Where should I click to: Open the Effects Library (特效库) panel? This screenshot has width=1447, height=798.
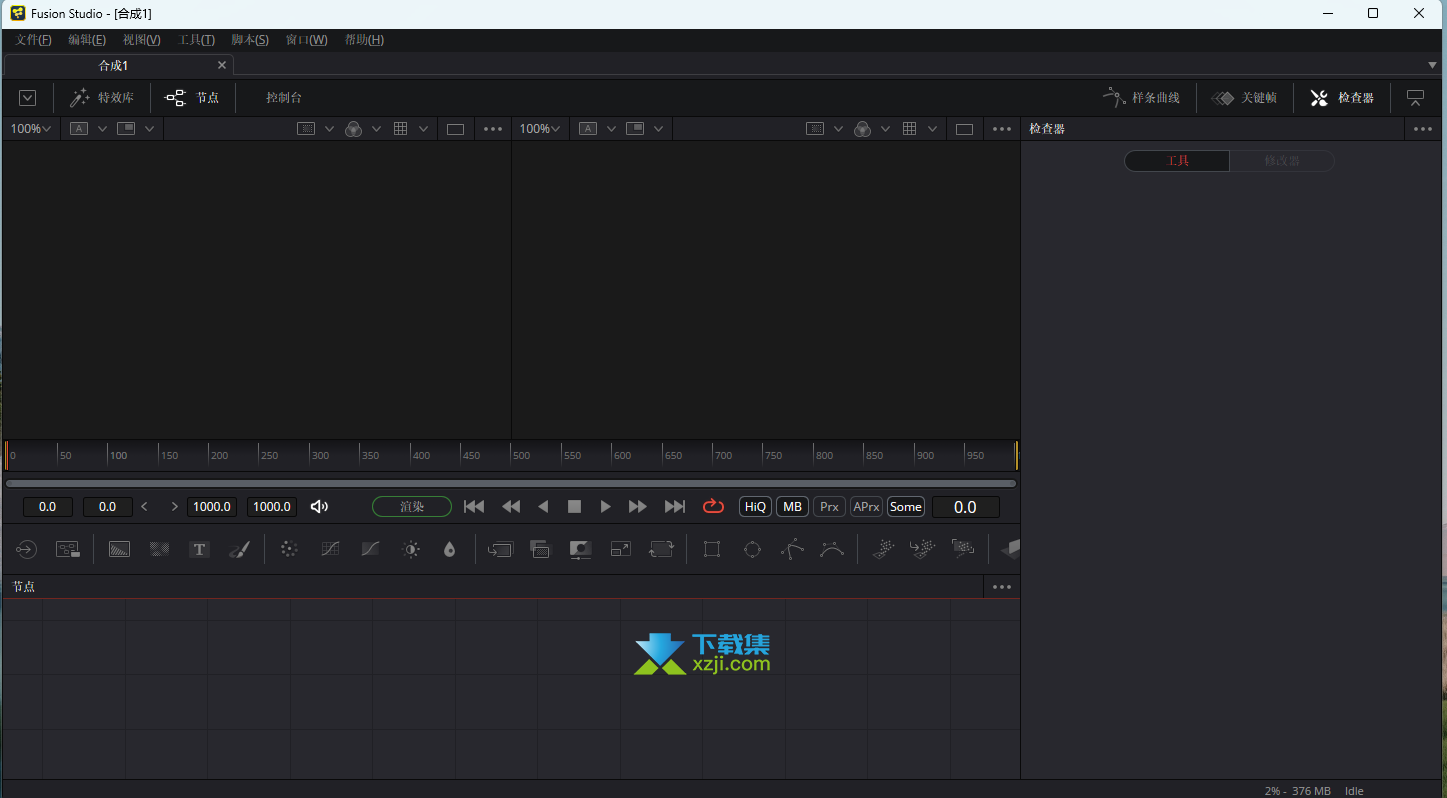[x=102, y=98]
